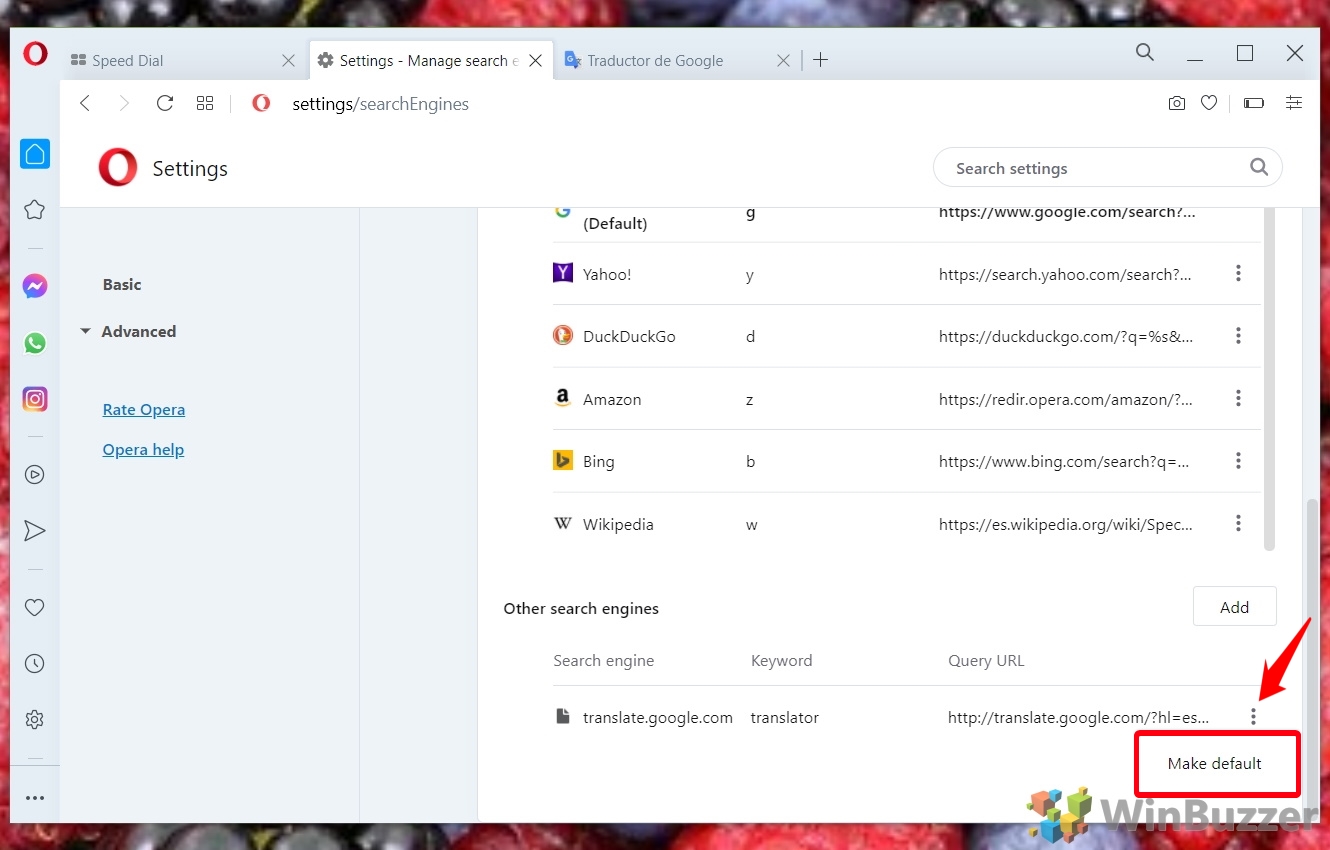Select the Wikipedia search engine name
This screenshot has height=850, width=1330.
pyautogui.click(x=618, y=524)
